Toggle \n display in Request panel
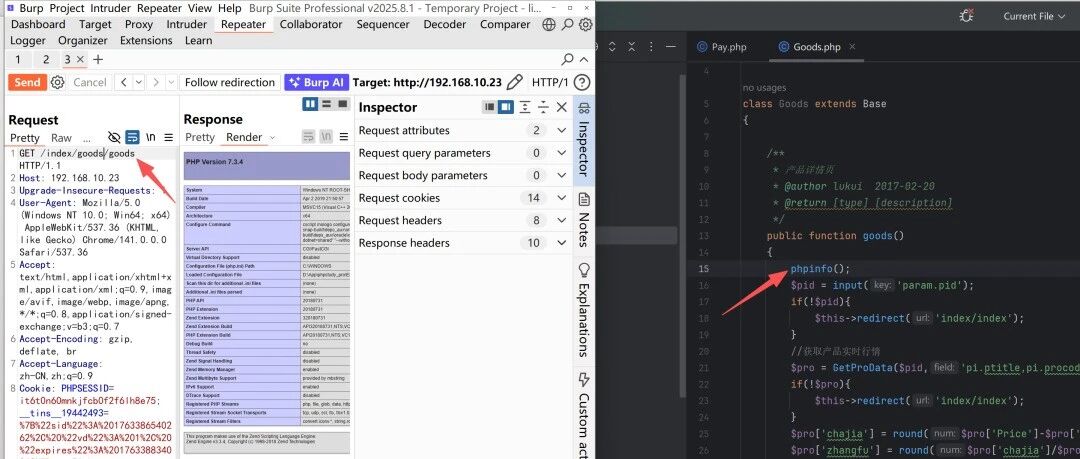Viewport: 1080px width, 459px height. [150, 137]
